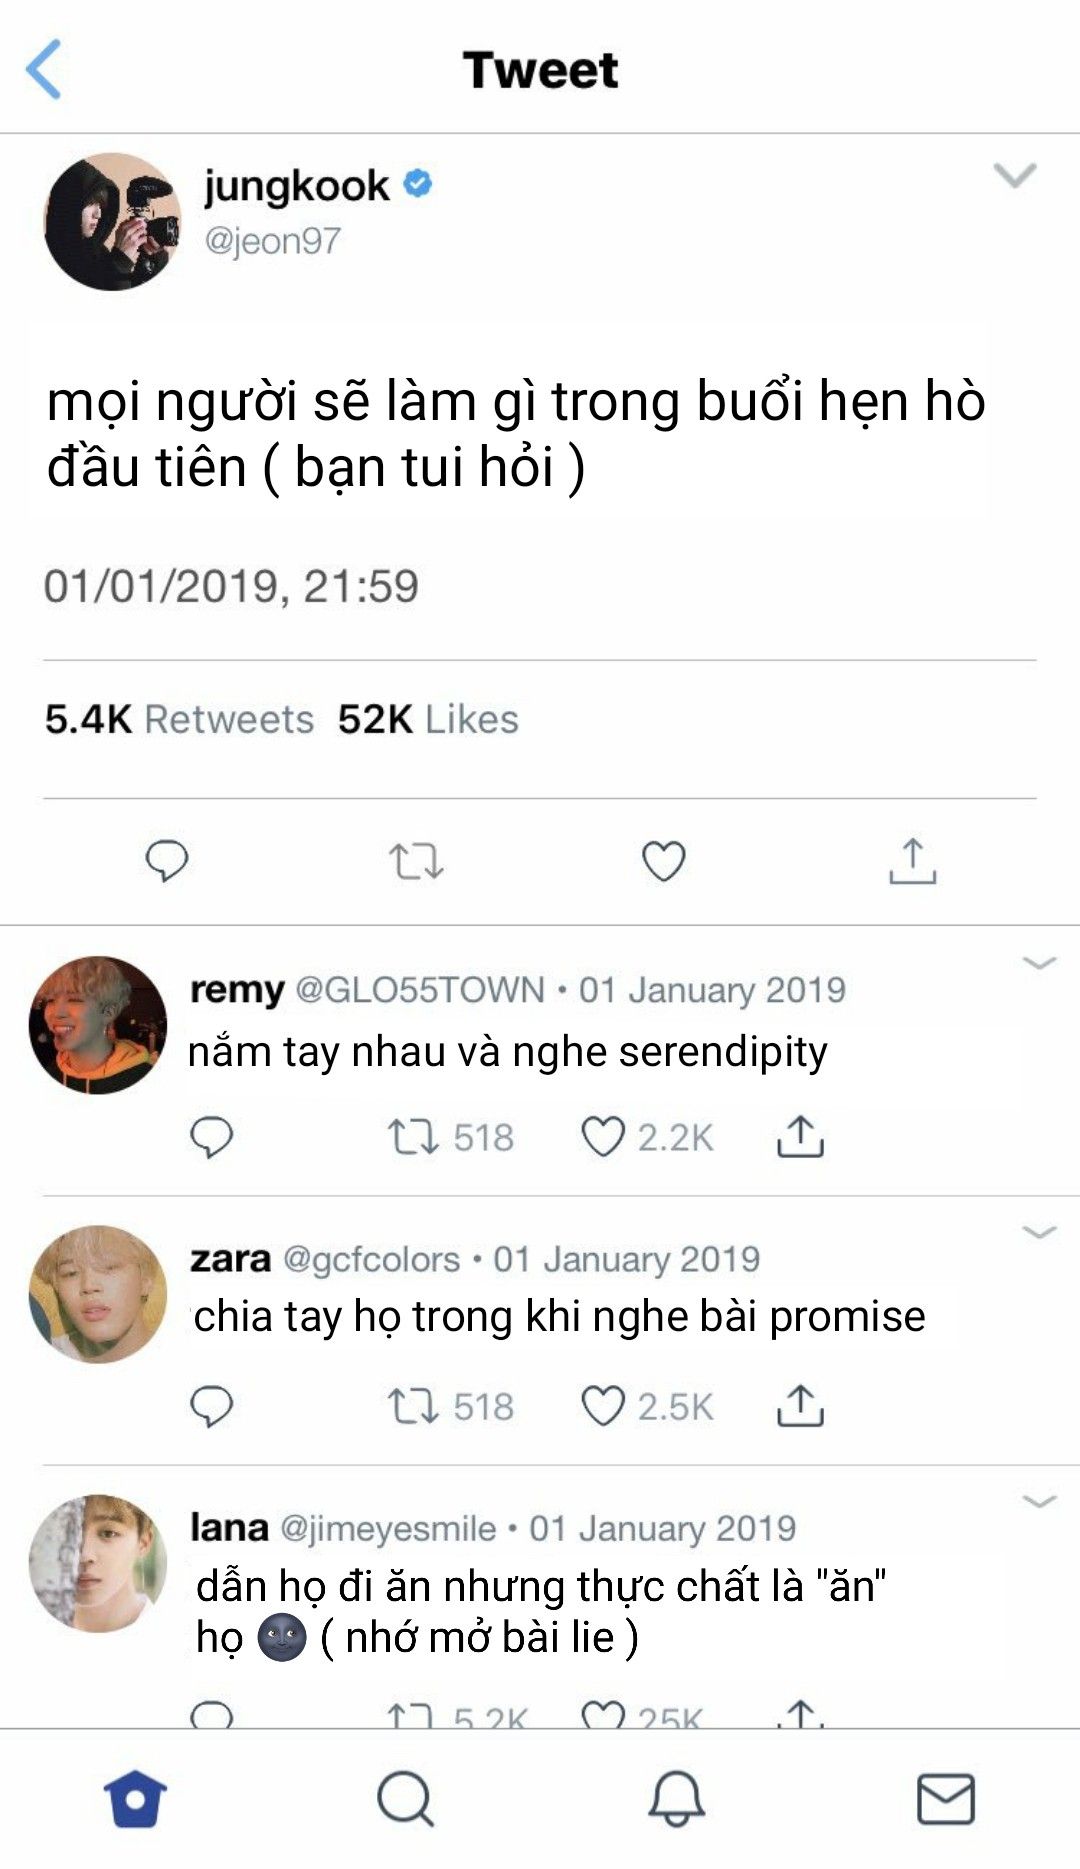Retweet jungkook's main tweet
This screenshot has height=1869, width=1080.
(x=416, y=861)
